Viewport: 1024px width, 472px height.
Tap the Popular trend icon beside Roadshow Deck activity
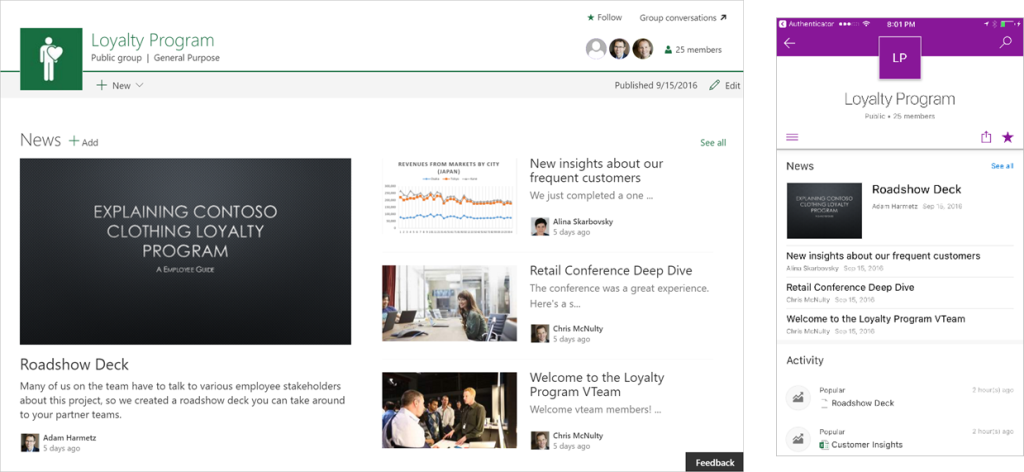tap(798, 397)
